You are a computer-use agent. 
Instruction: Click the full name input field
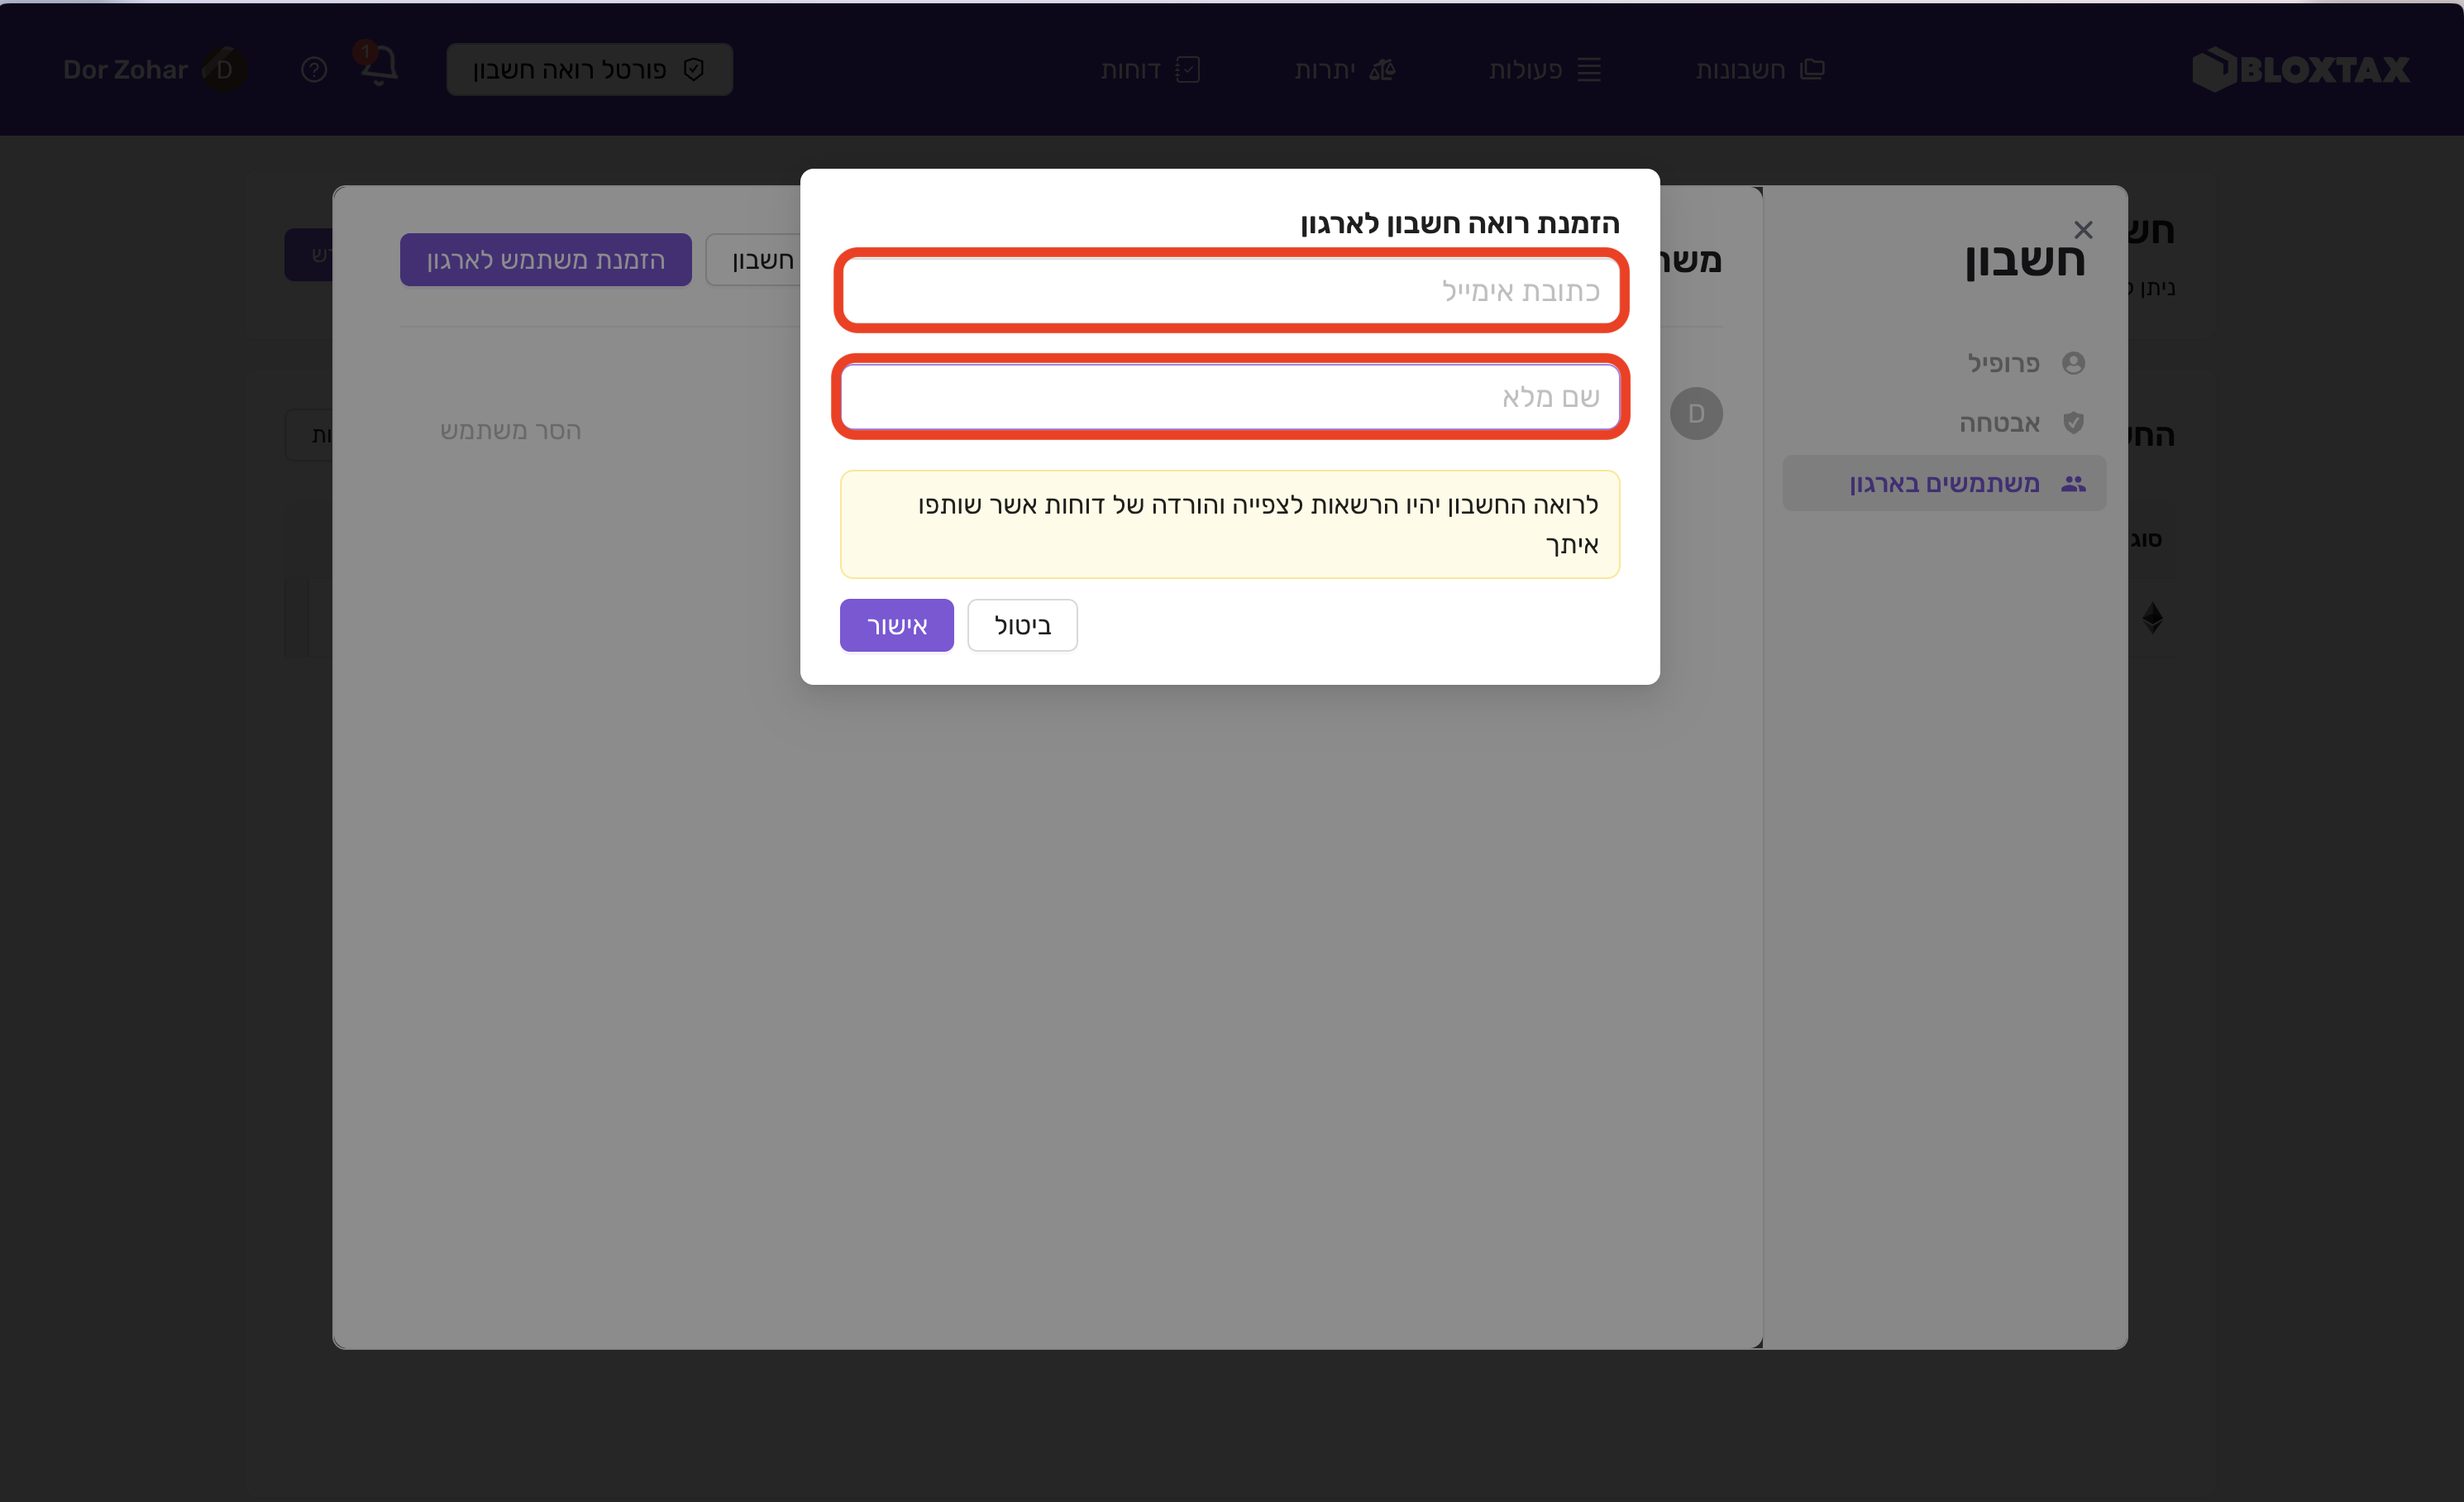click(1230, 397)
